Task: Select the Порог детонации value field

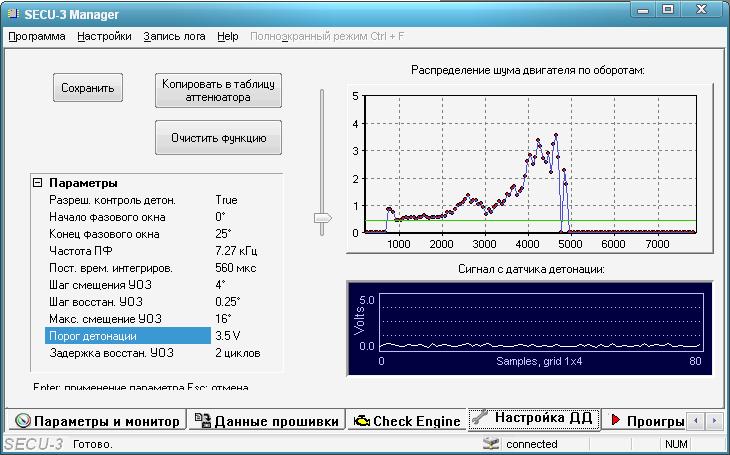Action: click(x=260, y=336)
